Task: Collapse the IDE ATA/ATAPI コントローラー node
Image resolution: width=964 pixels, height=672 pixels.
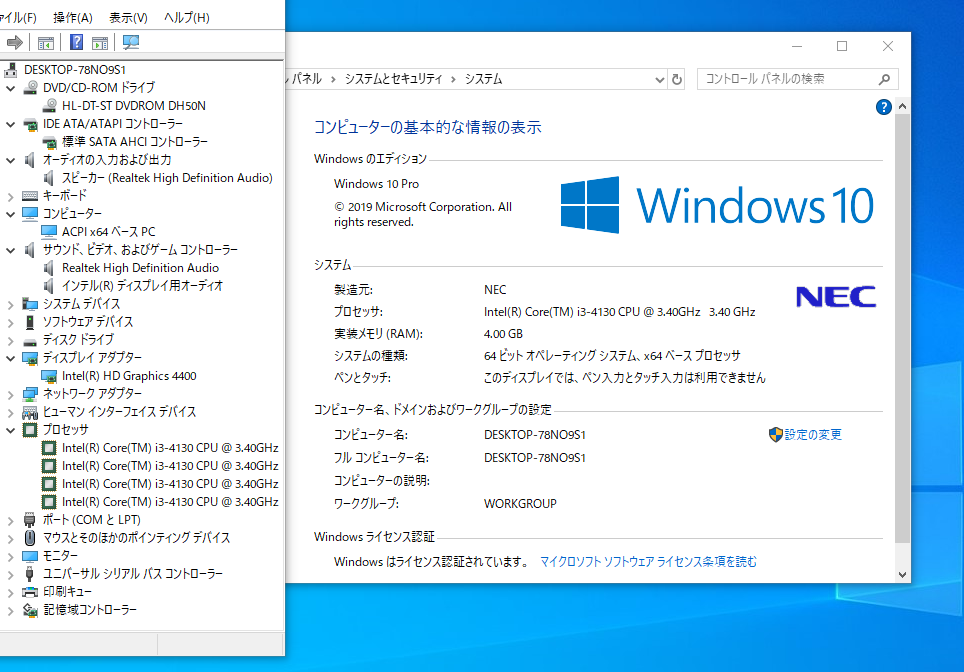Action: tap(10, 124)
